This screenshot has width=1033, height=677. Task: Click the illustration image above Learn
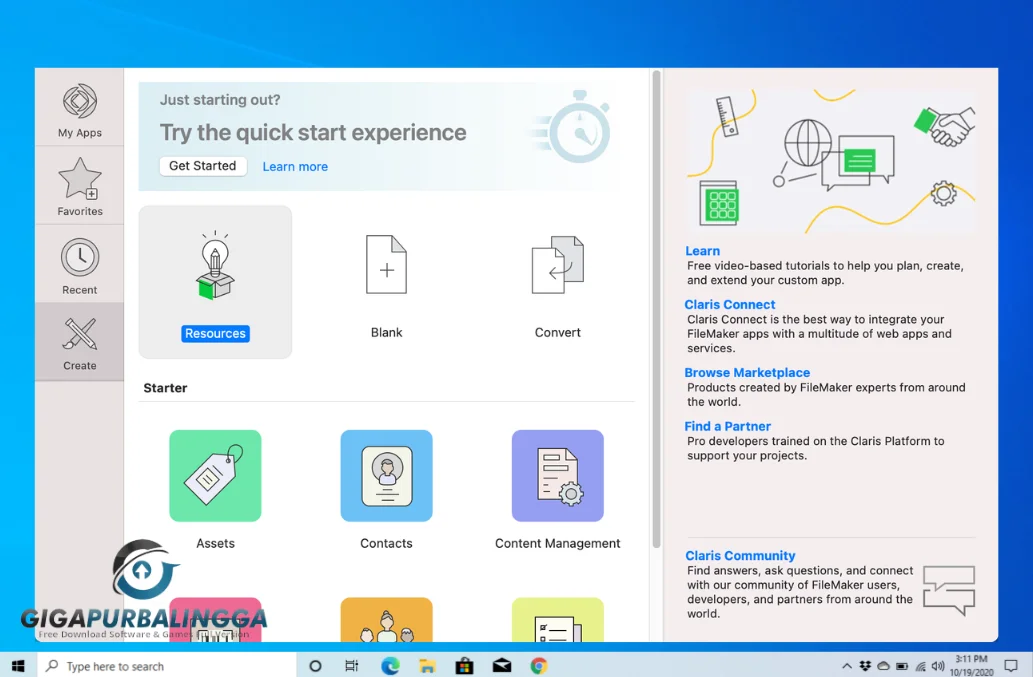click(831, 160)
